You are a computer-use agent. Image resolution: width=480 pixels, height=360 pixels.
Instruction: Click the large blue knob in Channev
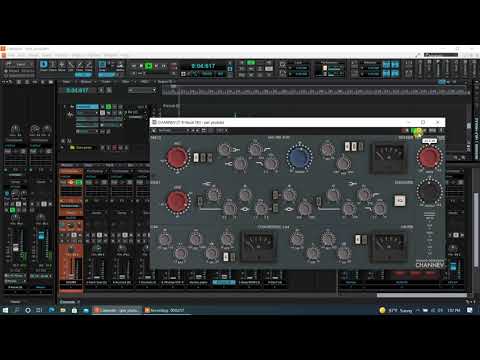(x=299, y=157)
